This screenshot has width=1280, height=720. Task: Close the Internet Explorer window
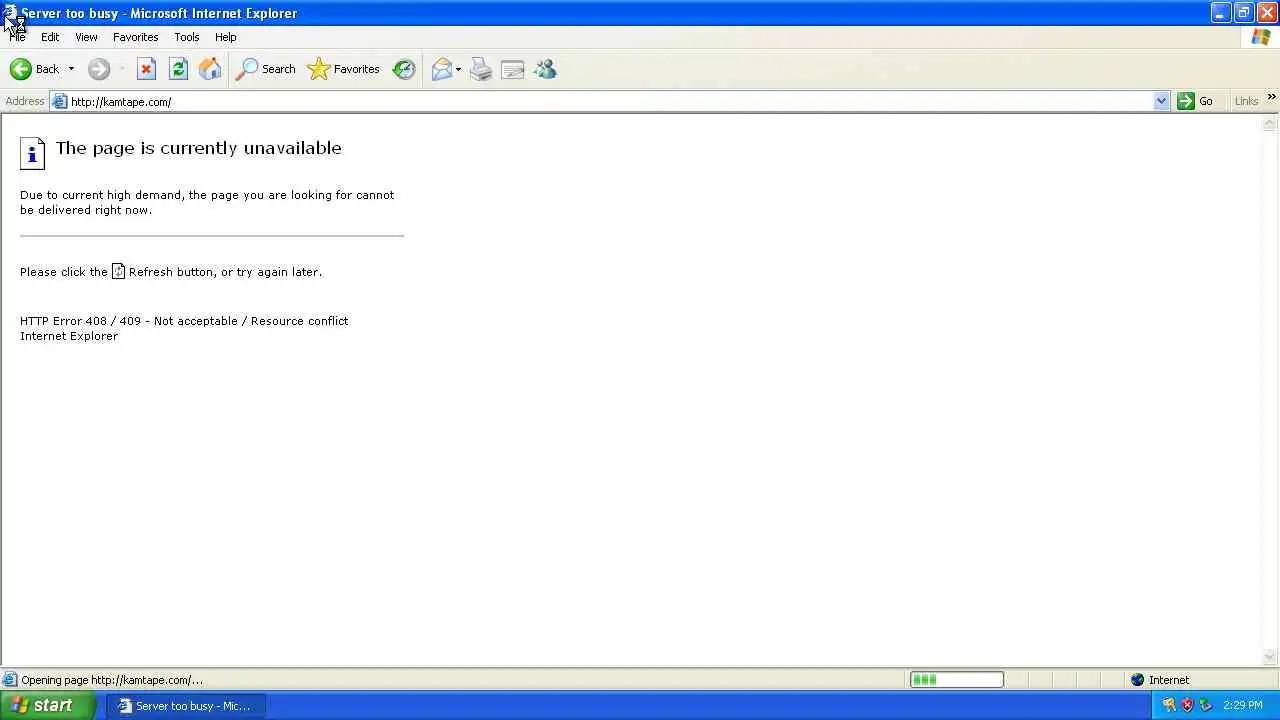point(1266,13)
